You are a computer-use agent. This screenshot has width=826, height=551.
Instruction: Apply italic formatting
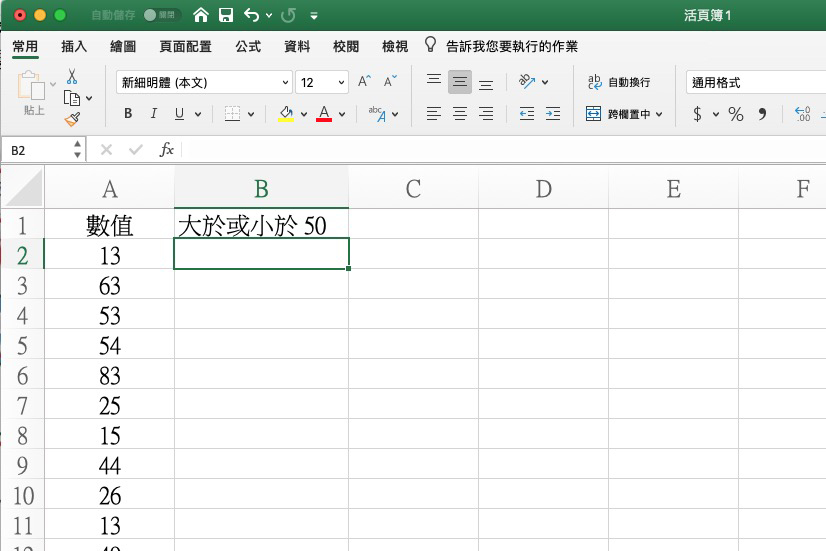click(x=153, y=113)
